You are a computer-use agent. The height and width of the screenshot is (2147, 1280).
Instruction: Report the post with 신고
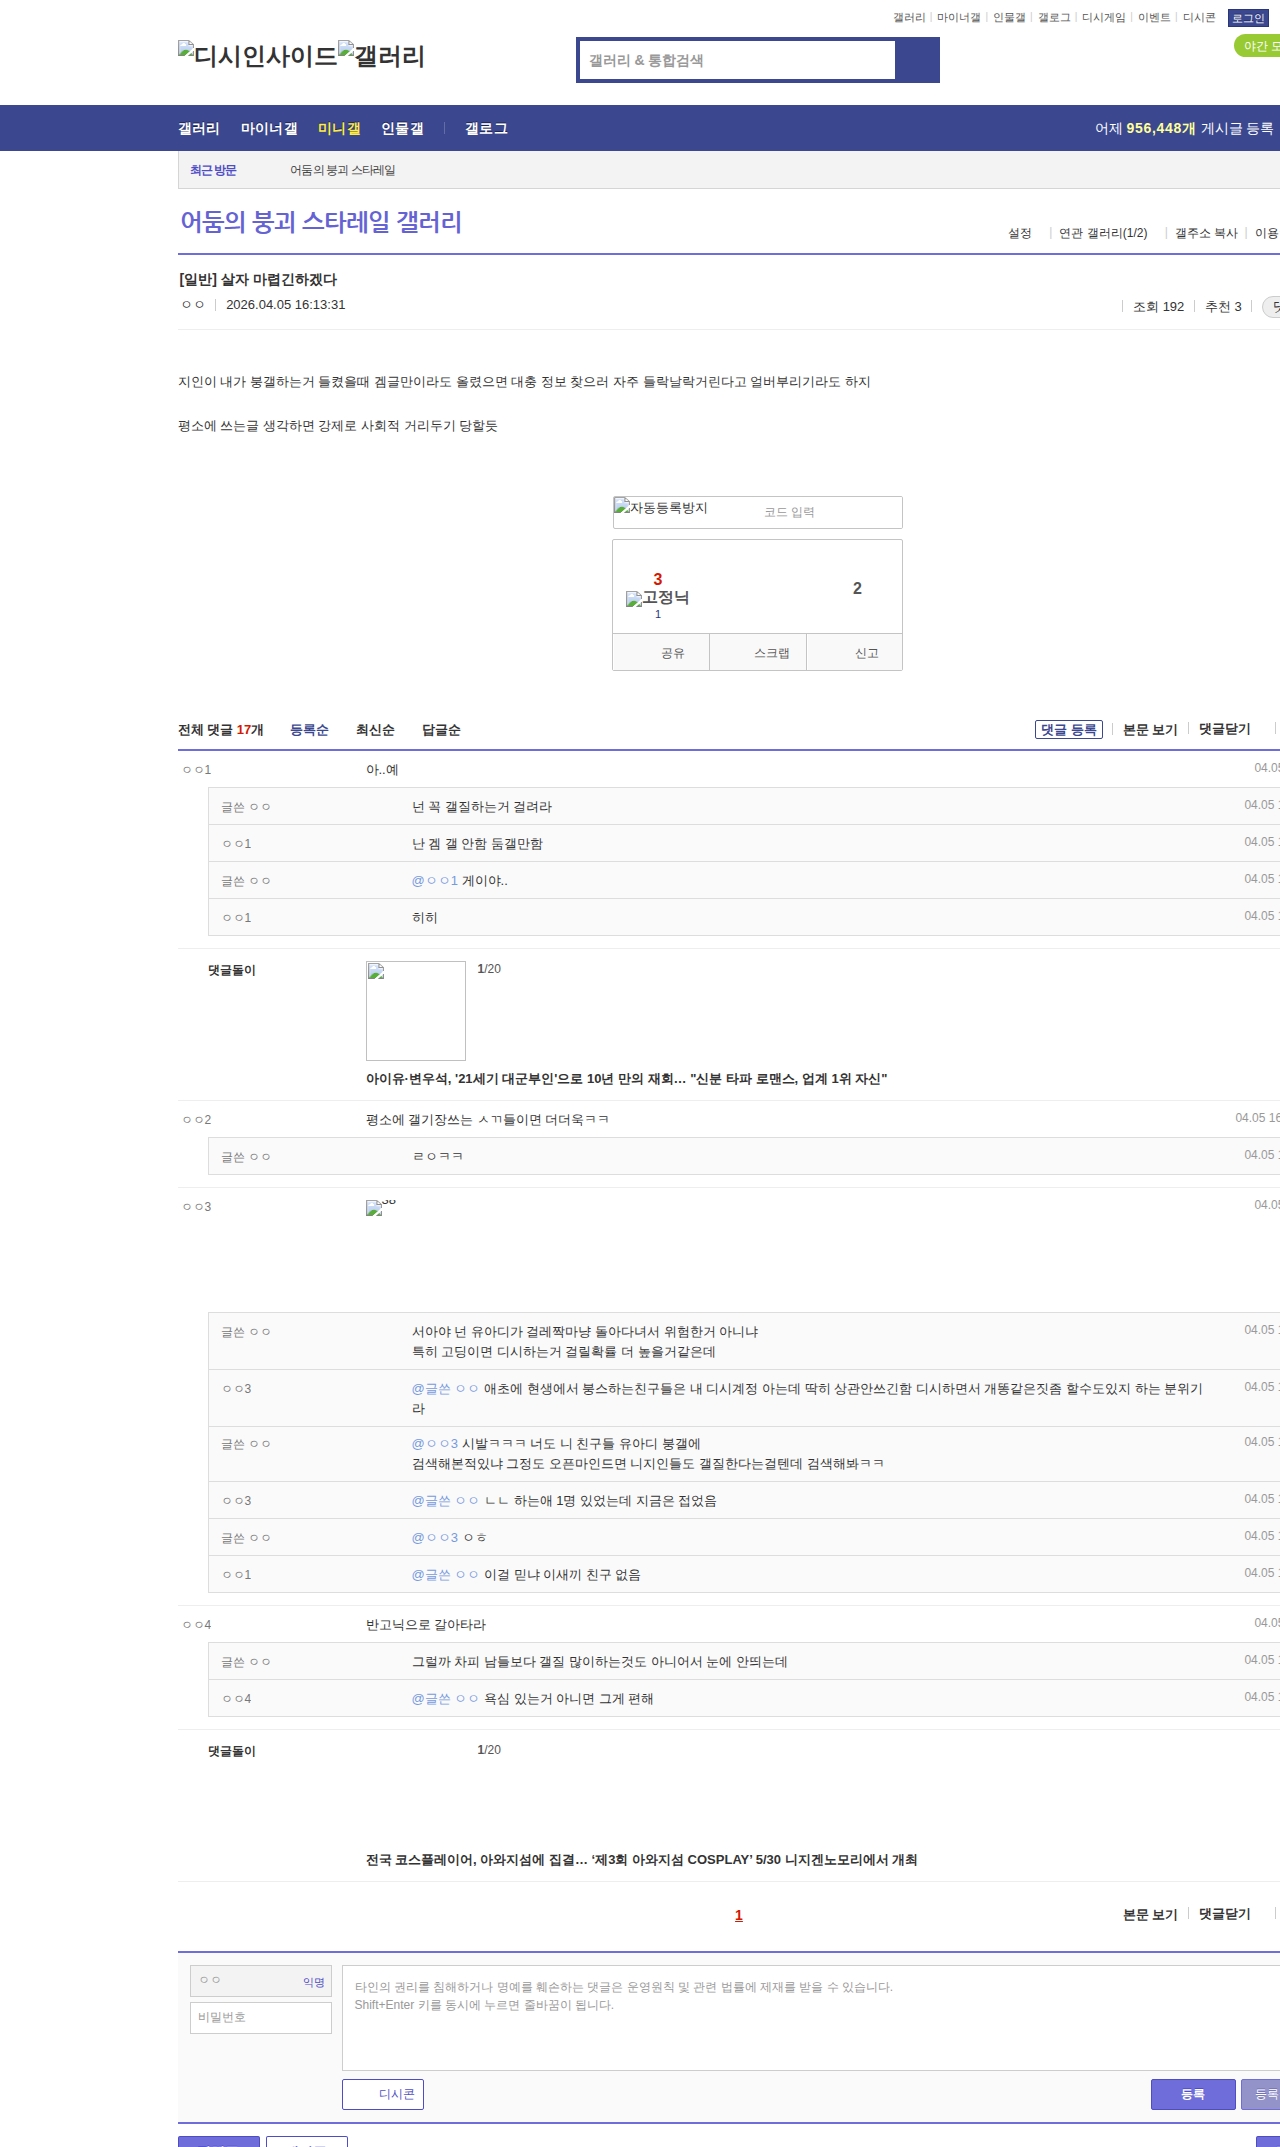866,653
